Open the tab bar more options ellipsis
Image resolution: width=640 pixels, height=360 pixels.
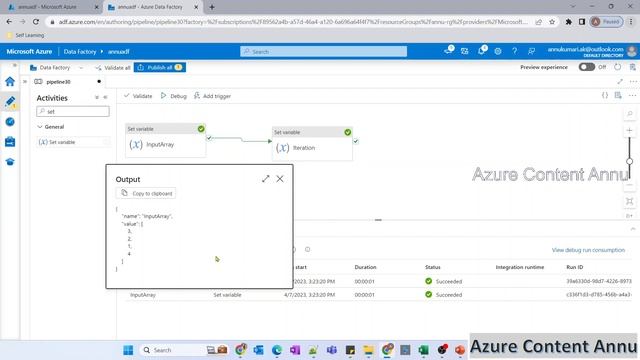pos(633,82)
